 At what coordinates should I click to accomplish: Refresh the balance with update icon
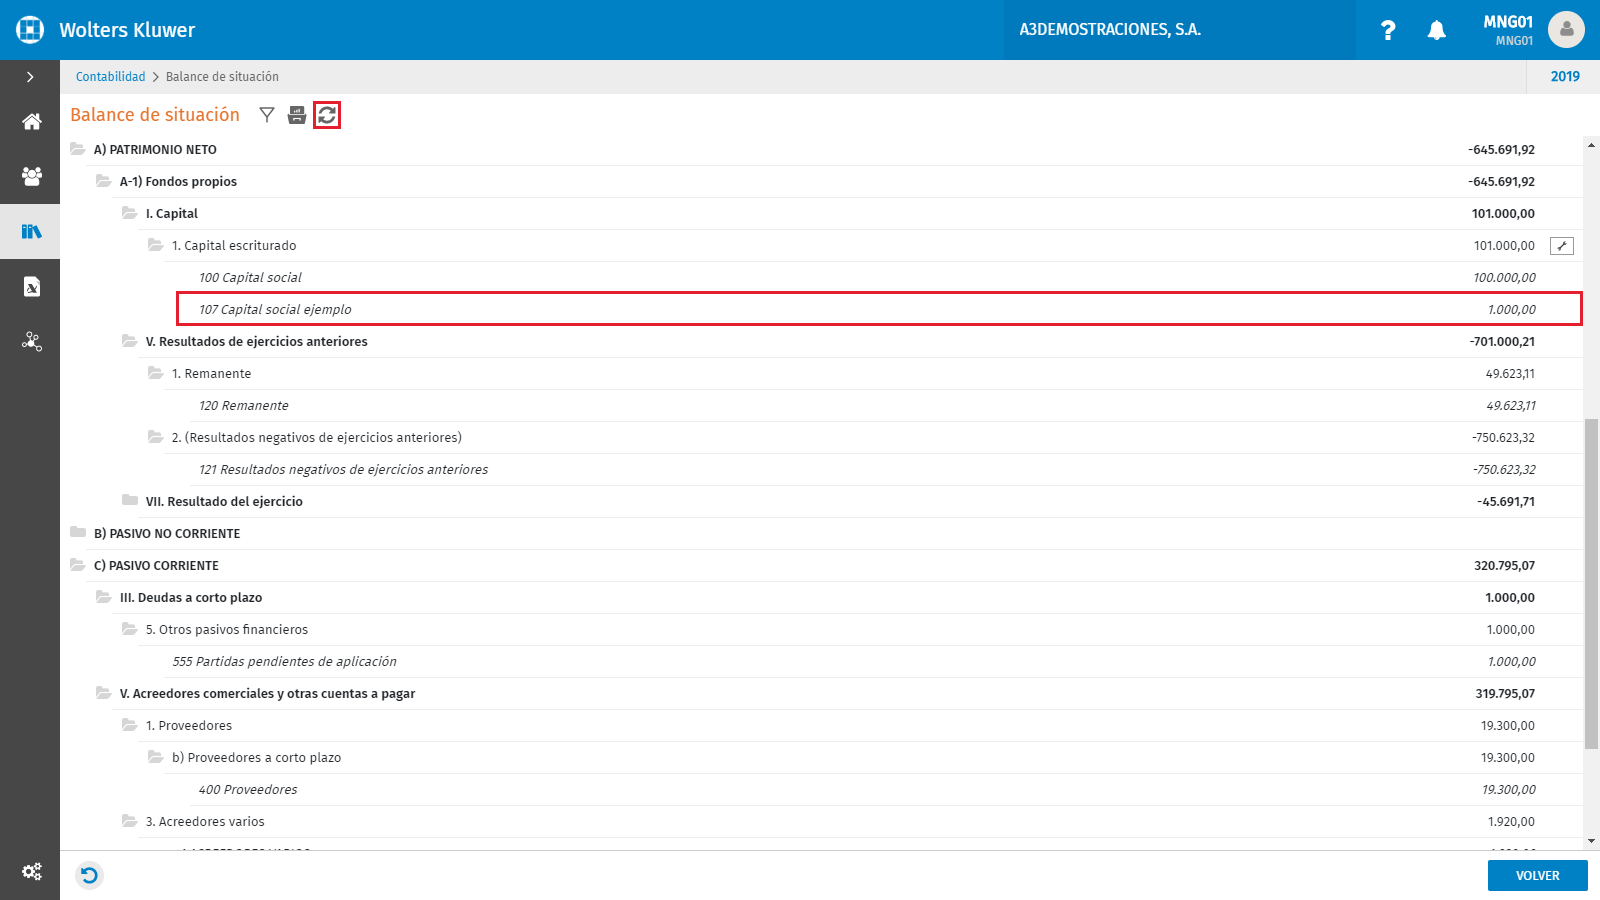click(x=327, y=115)
